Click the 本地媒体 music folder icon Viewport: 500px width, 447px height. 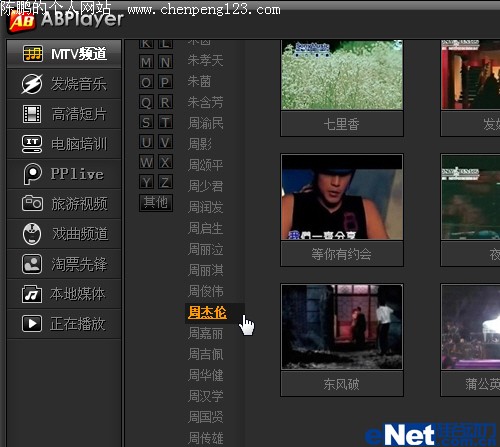point(32,294)
